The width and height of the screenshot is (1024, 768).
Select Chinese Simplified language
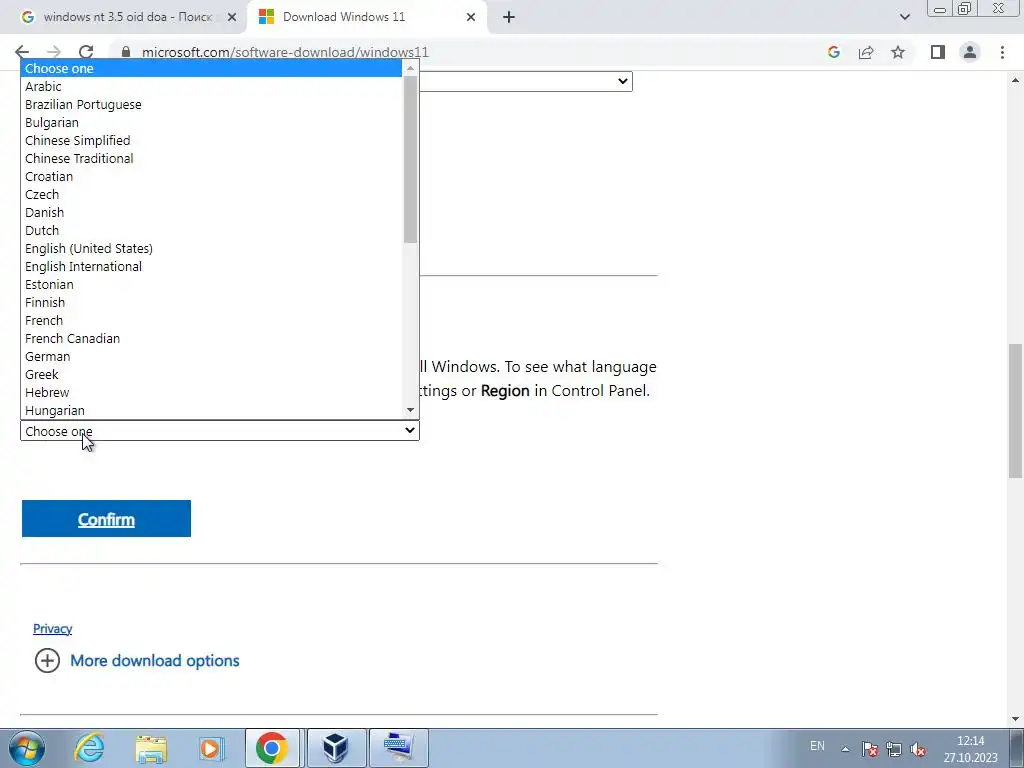coord(212,140)
